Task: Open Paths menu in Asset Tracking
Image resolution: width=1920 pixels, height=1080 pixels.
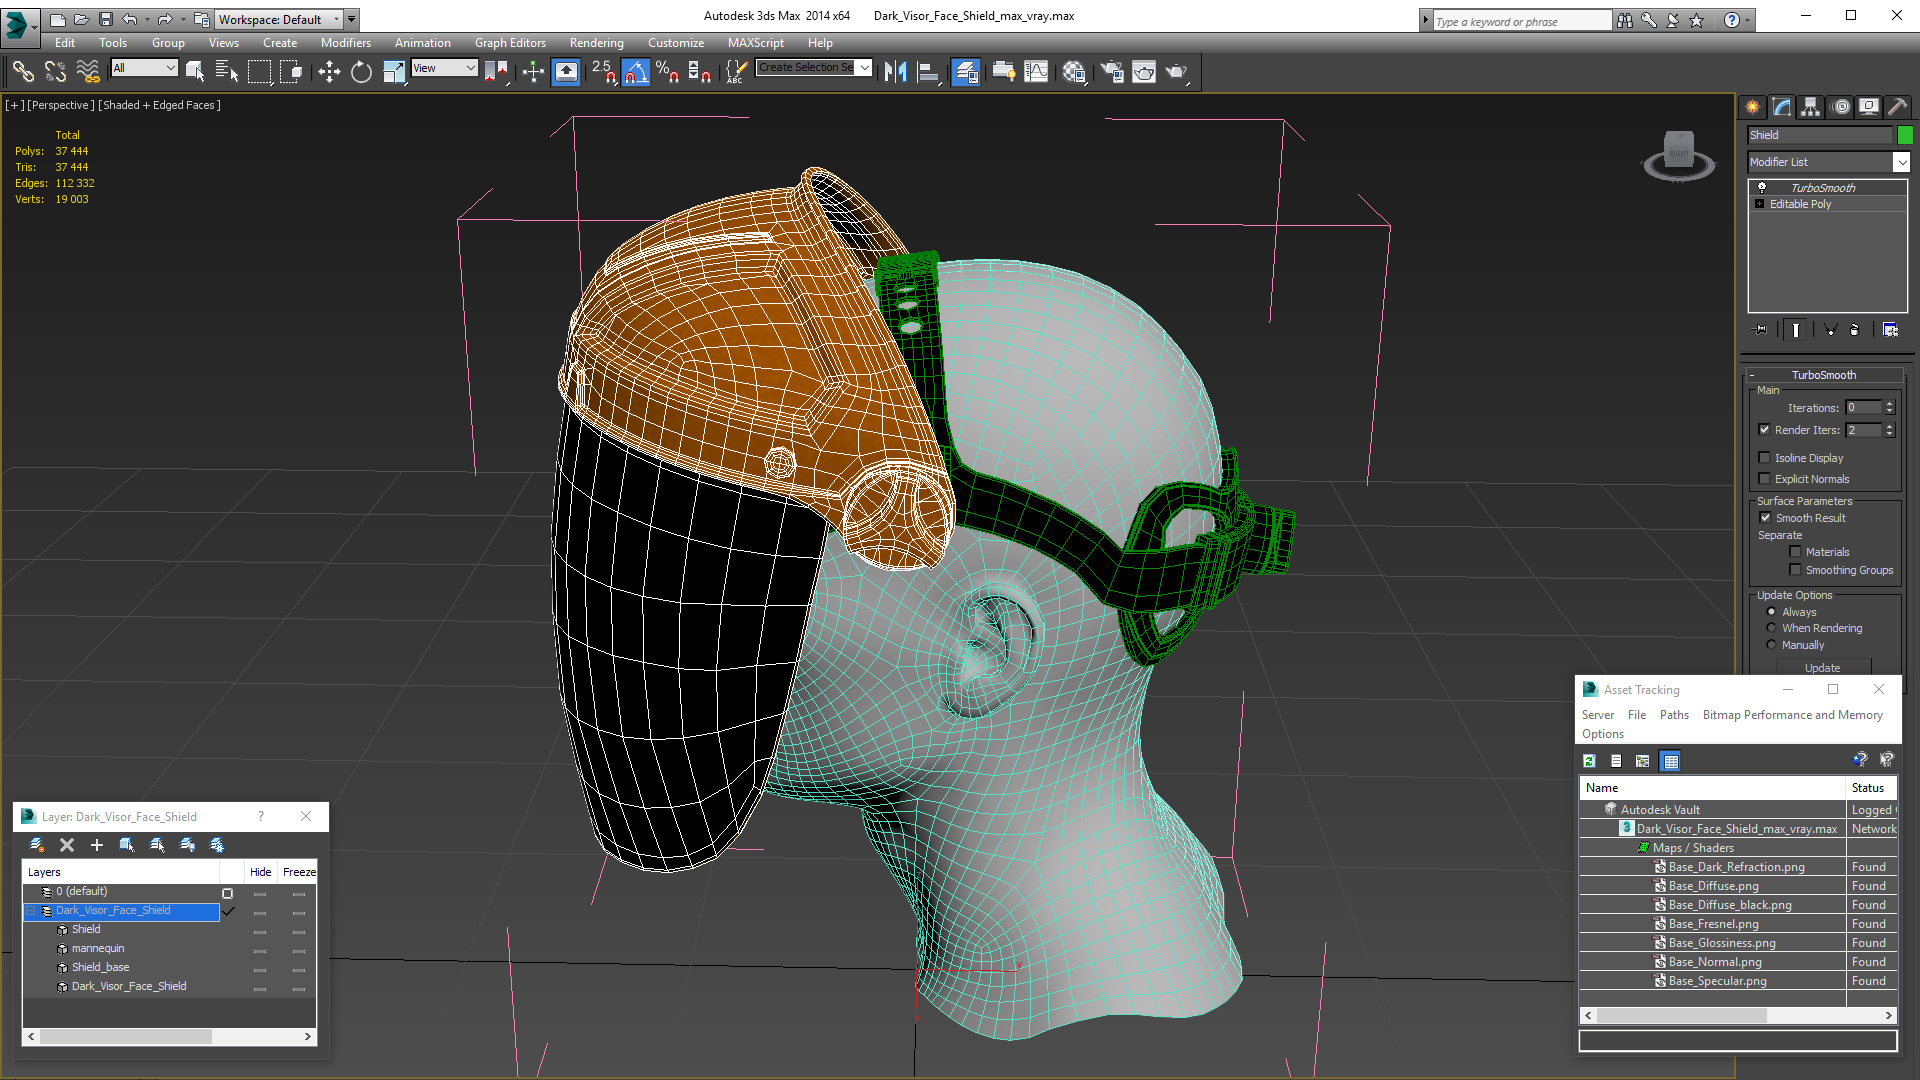Action: click(1674, 715)
